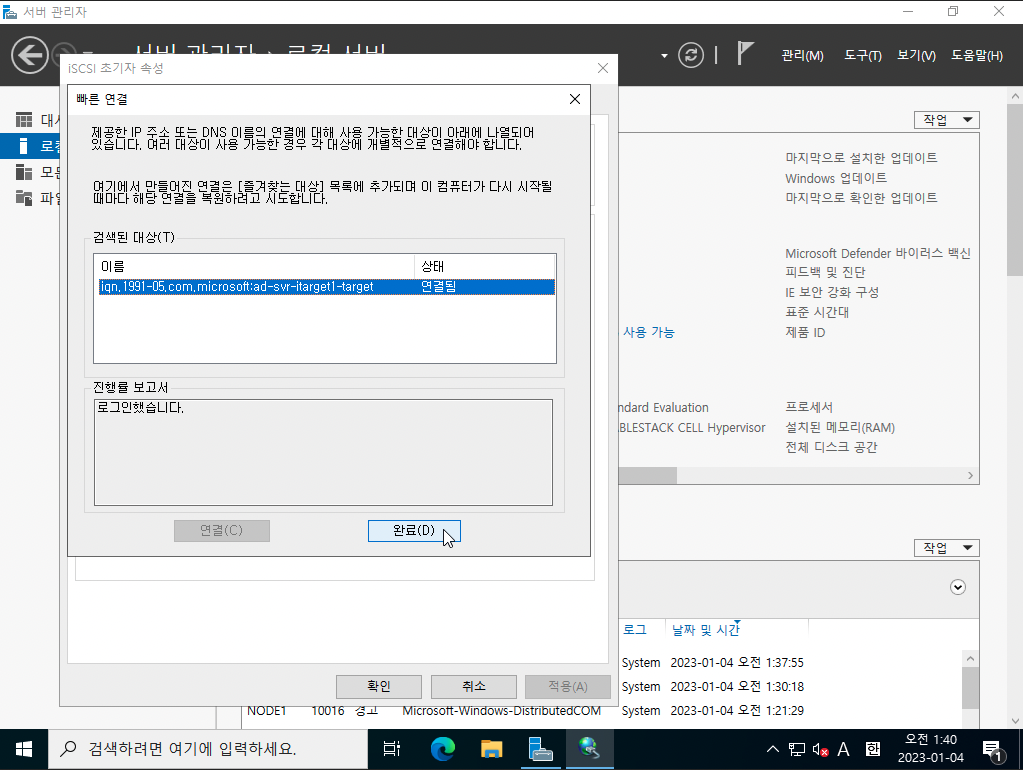Open the 보기(V) menu

[x=916, y=55]
